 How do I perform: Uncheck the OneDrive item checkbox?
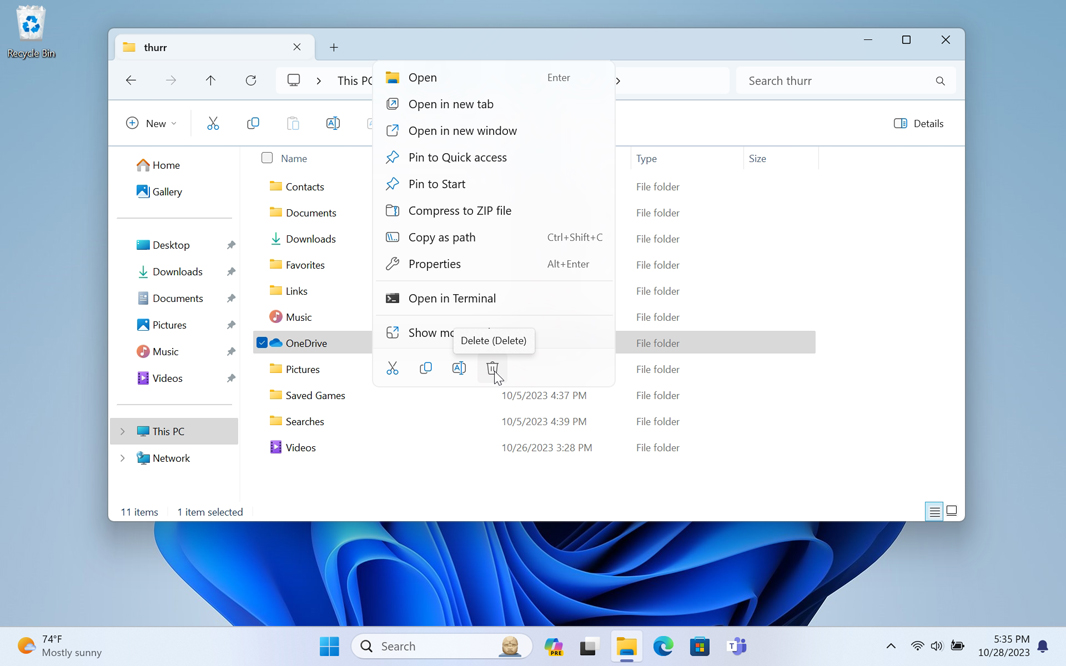click(262, 343)
